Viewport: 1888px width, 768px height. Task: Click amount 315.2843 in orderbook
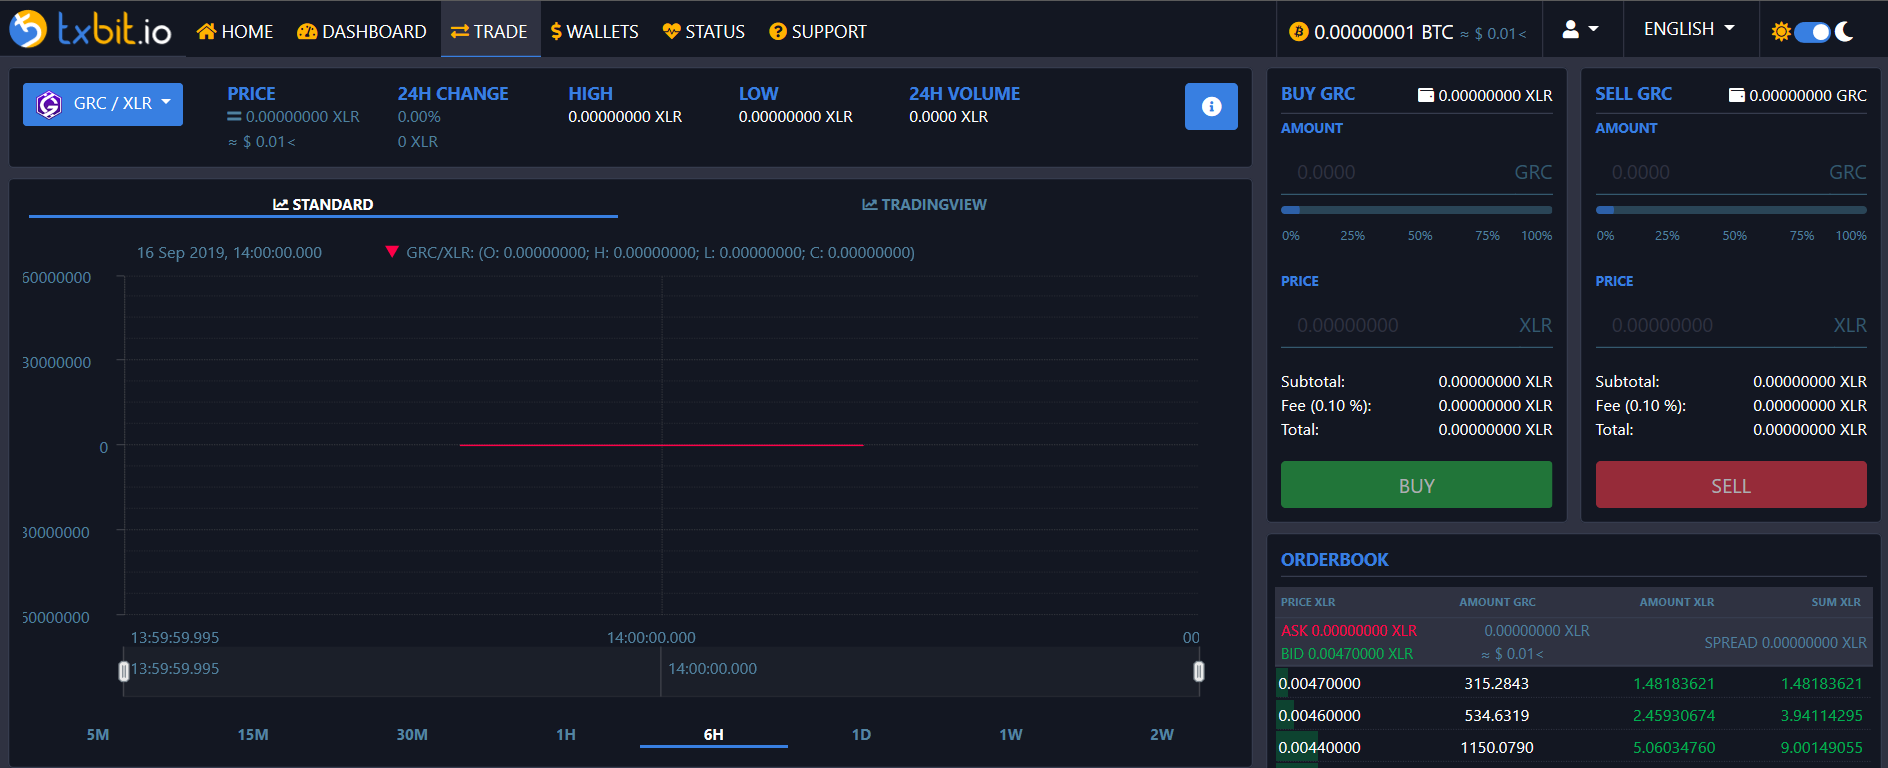click(x=1497, y=684)
